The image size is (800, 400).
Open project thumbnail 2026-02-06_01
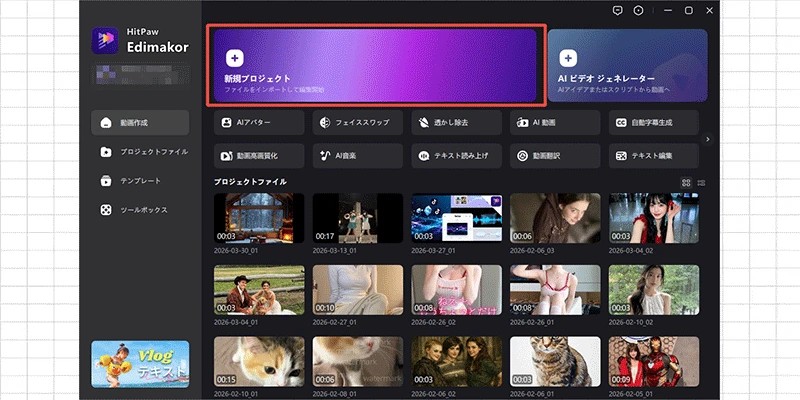coord(555,361)
